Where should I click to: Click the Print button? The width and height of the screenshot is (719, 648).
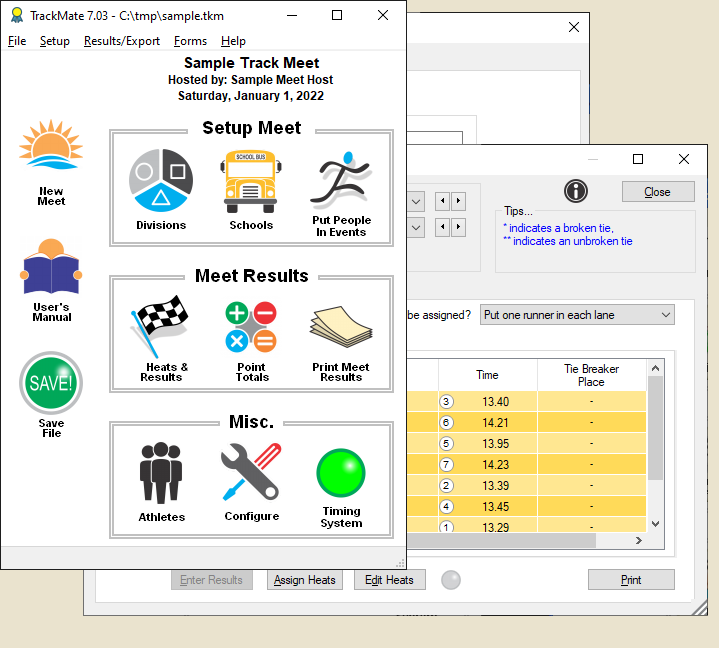pyautogui.click(x=631, y=580)
